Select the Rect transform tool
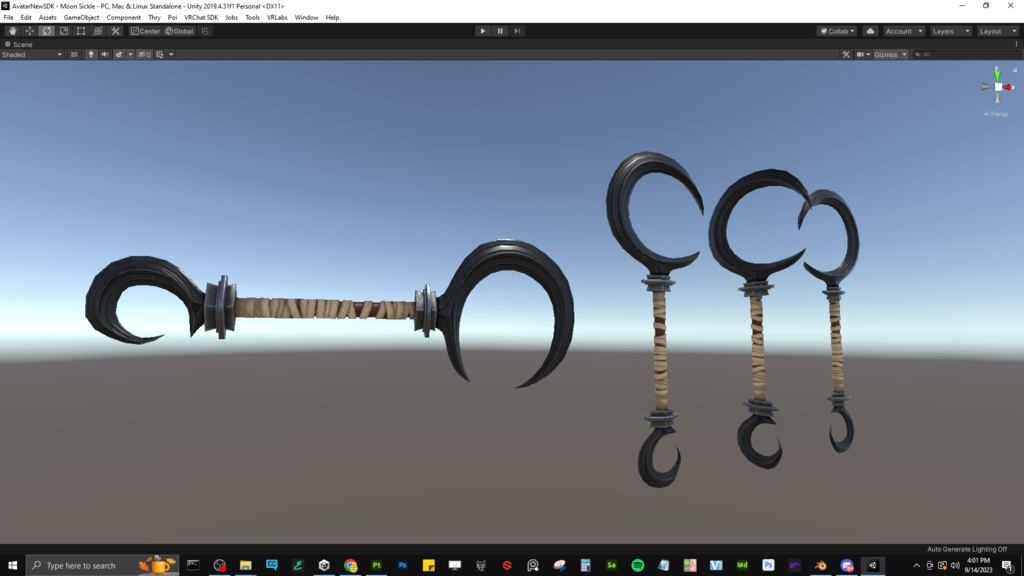 81,31
